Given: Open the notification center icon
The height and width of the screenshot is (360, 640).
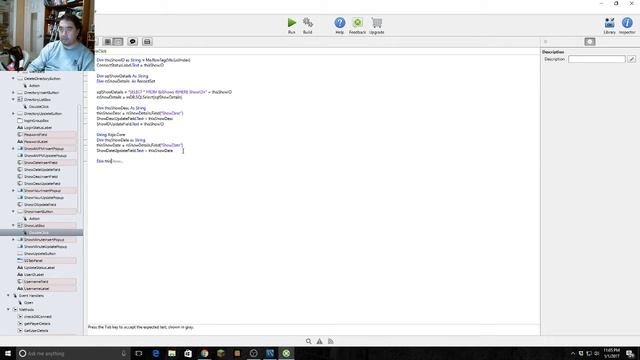Looking at the screenshot, I should 630,353.
